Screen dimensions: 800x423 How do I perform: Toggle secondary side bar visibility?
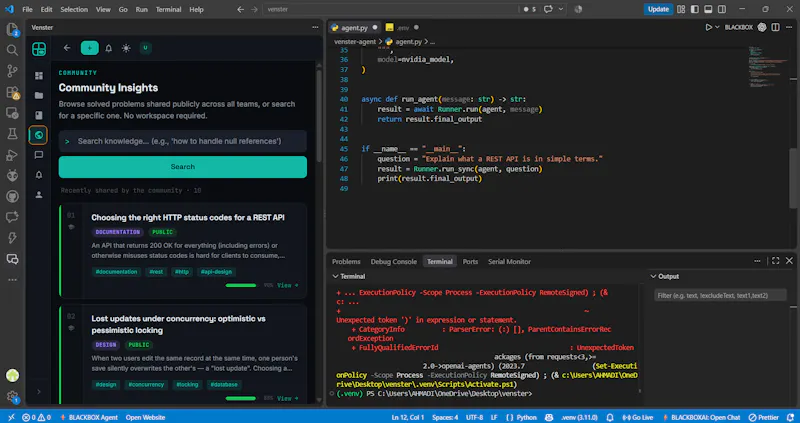coord(722,9)
